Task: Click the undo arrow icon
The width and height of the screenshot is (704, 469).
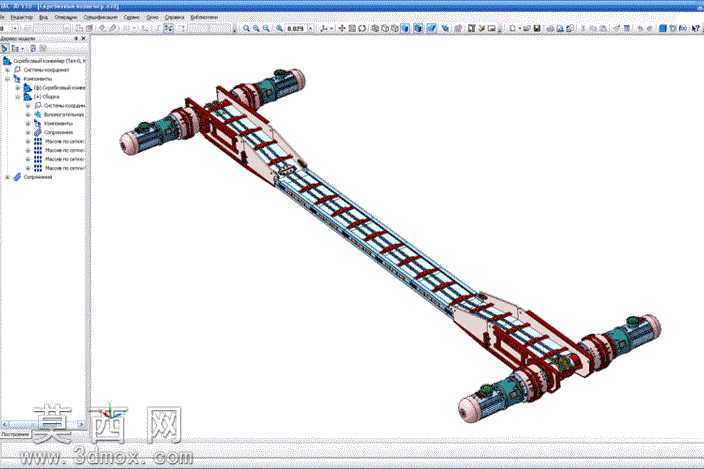Action: click(640, 28)
